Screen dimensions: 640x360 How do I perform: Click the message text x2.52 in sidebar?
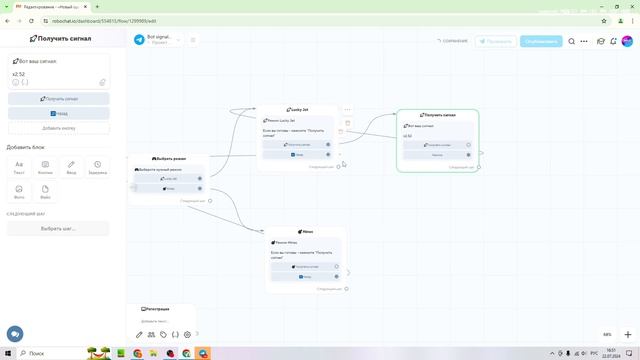18,74
